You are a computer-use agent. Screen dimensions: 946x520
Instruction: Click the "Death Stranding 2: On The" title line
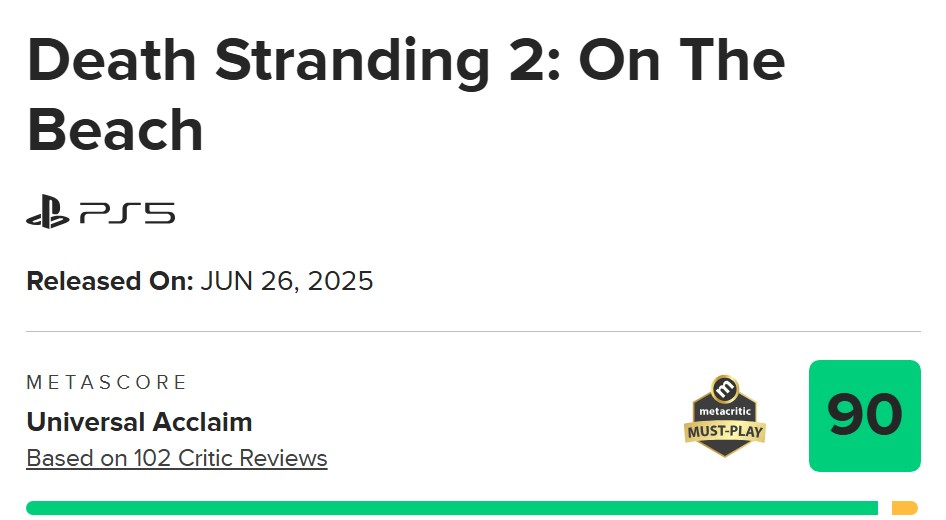coord(405,62)
